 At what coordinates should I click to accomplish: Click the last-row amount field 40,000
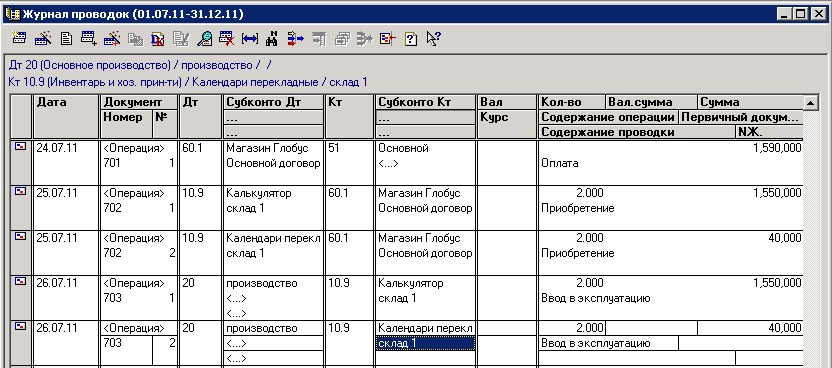750,328
